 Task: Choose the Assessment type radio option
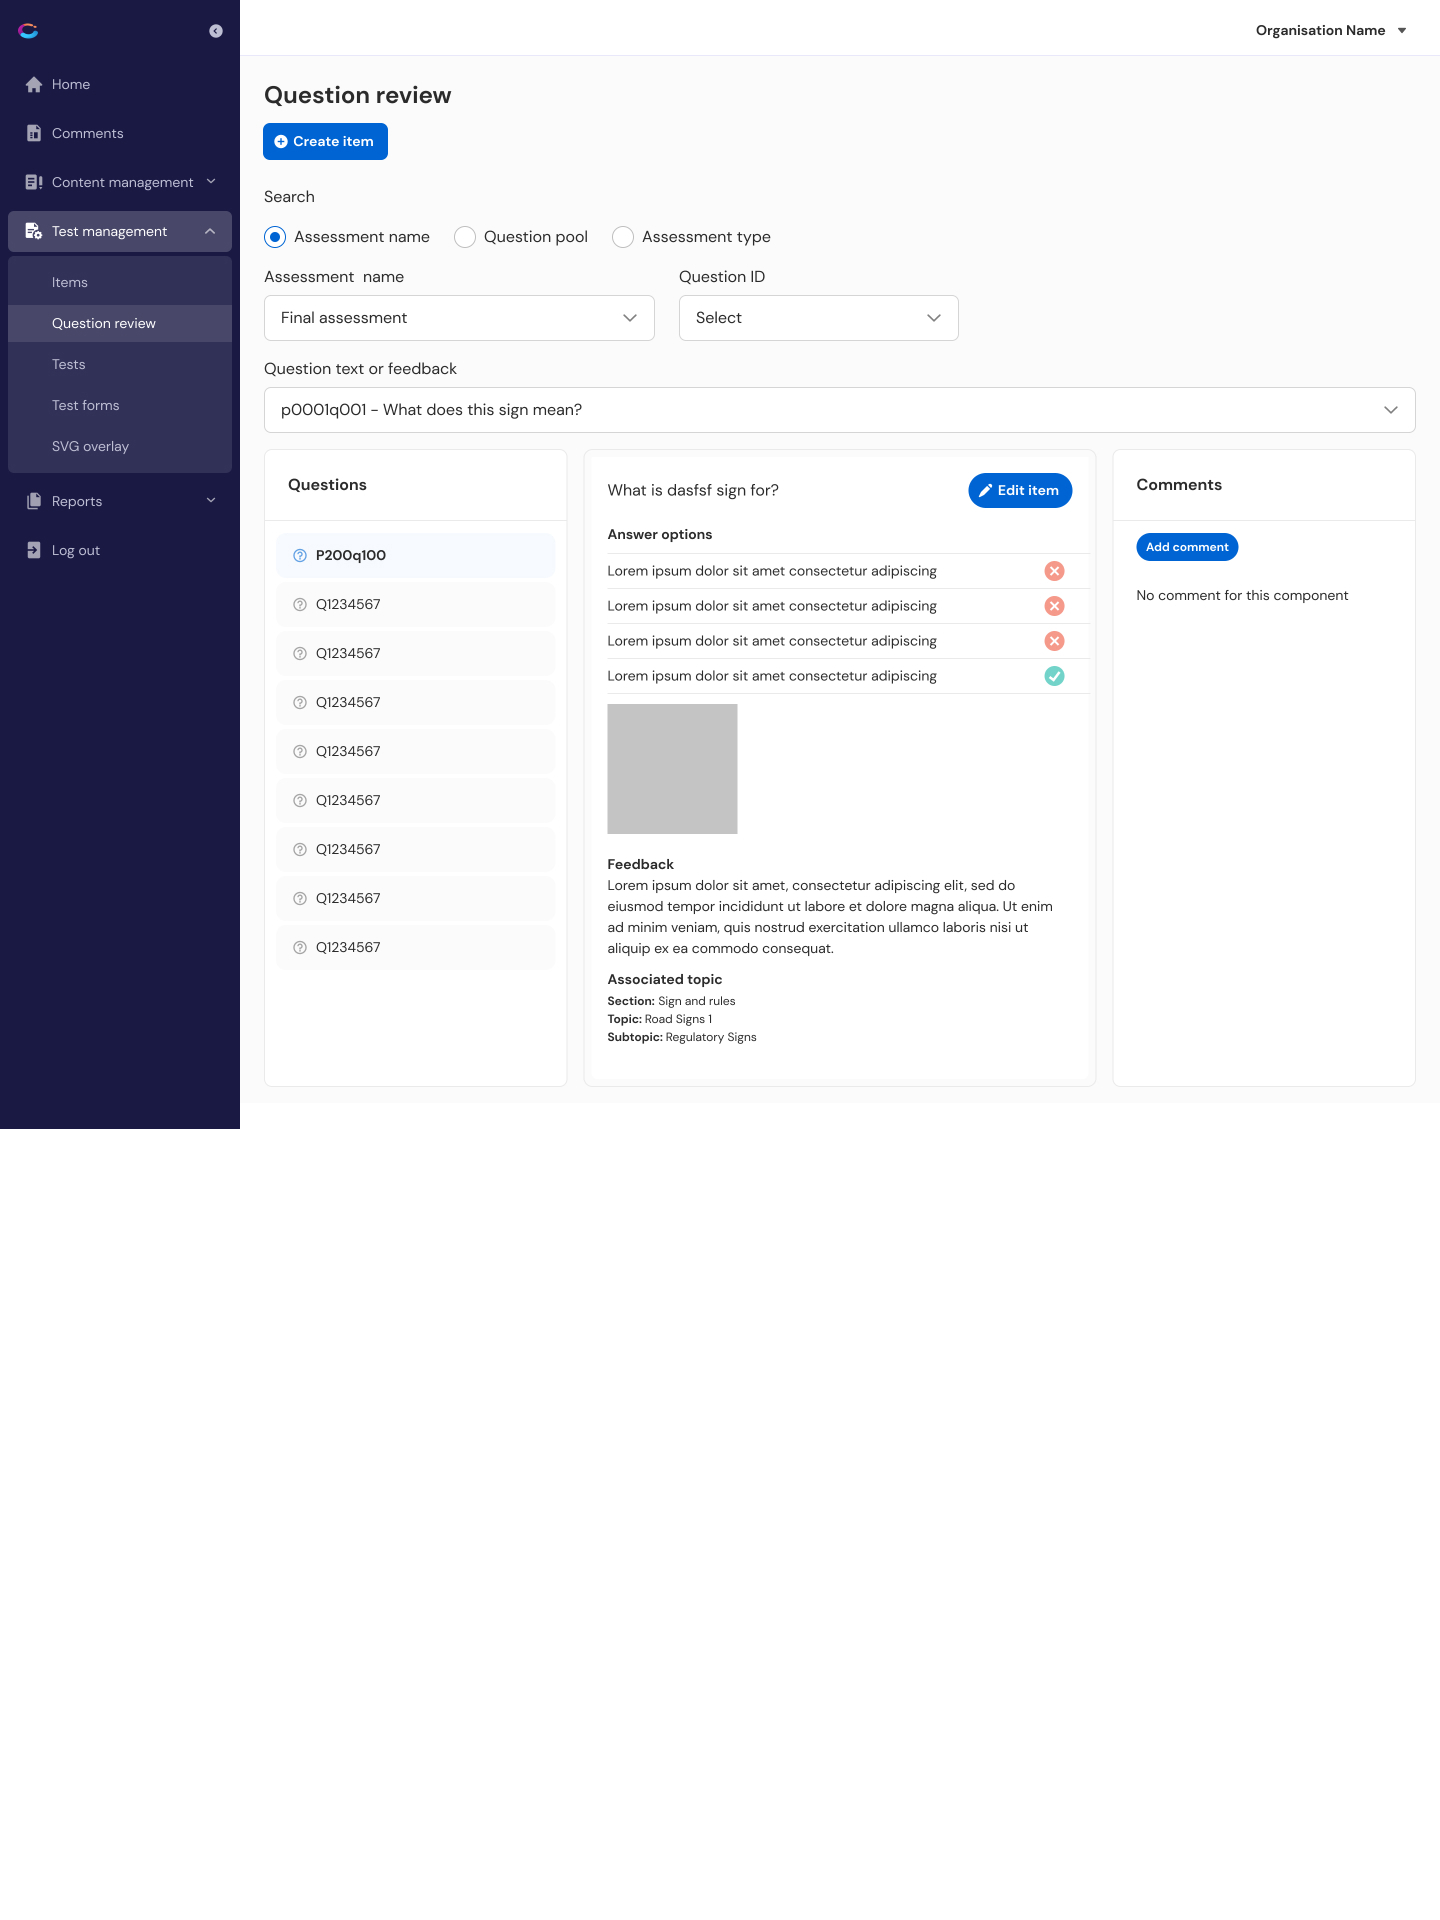(x=623, y=238)
